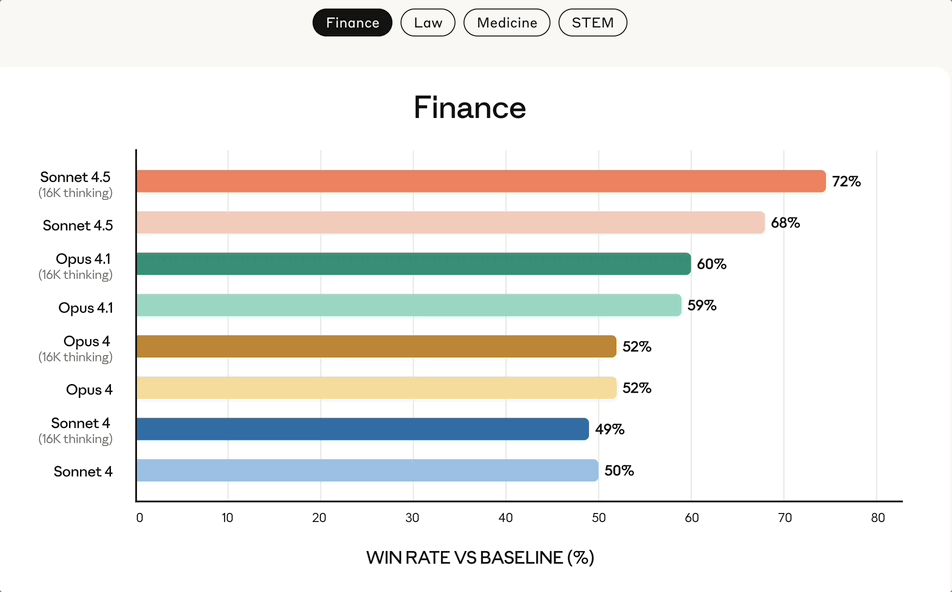952x592 pixels.
Task: Click the 60% value label
Action: (x=712, y=264)
